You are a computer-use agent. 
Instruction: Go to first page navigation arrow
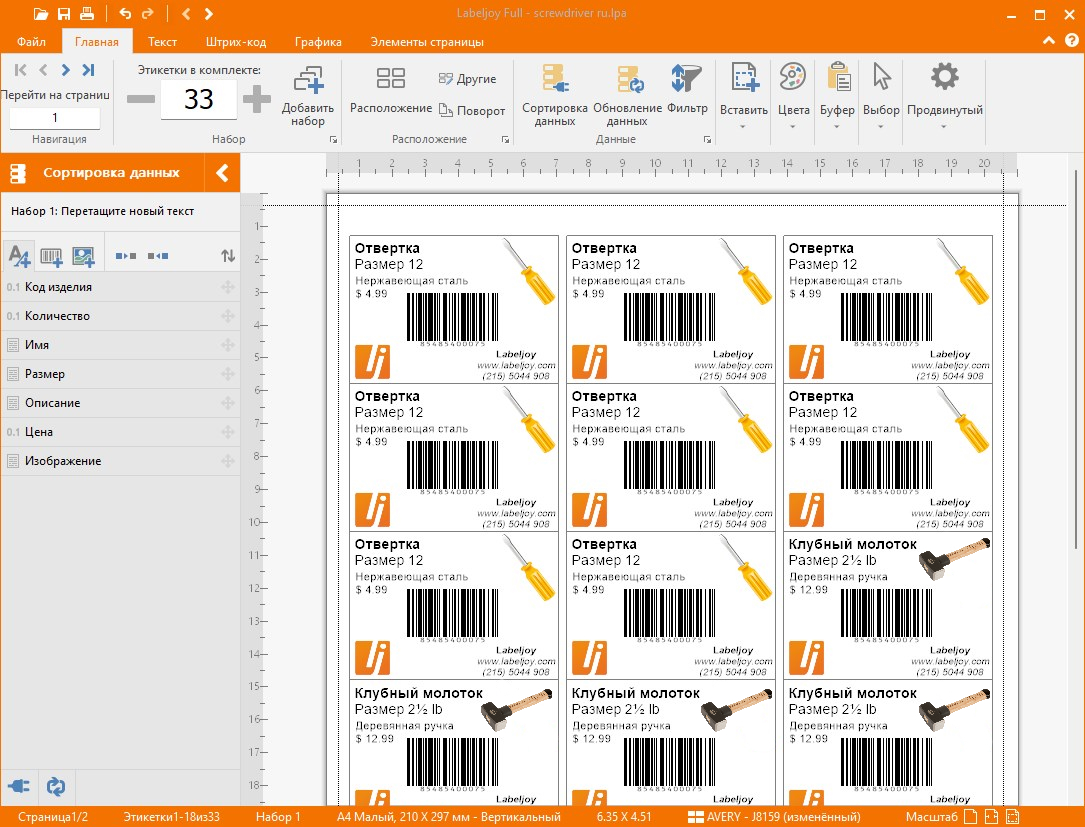(x=20, y=70)
